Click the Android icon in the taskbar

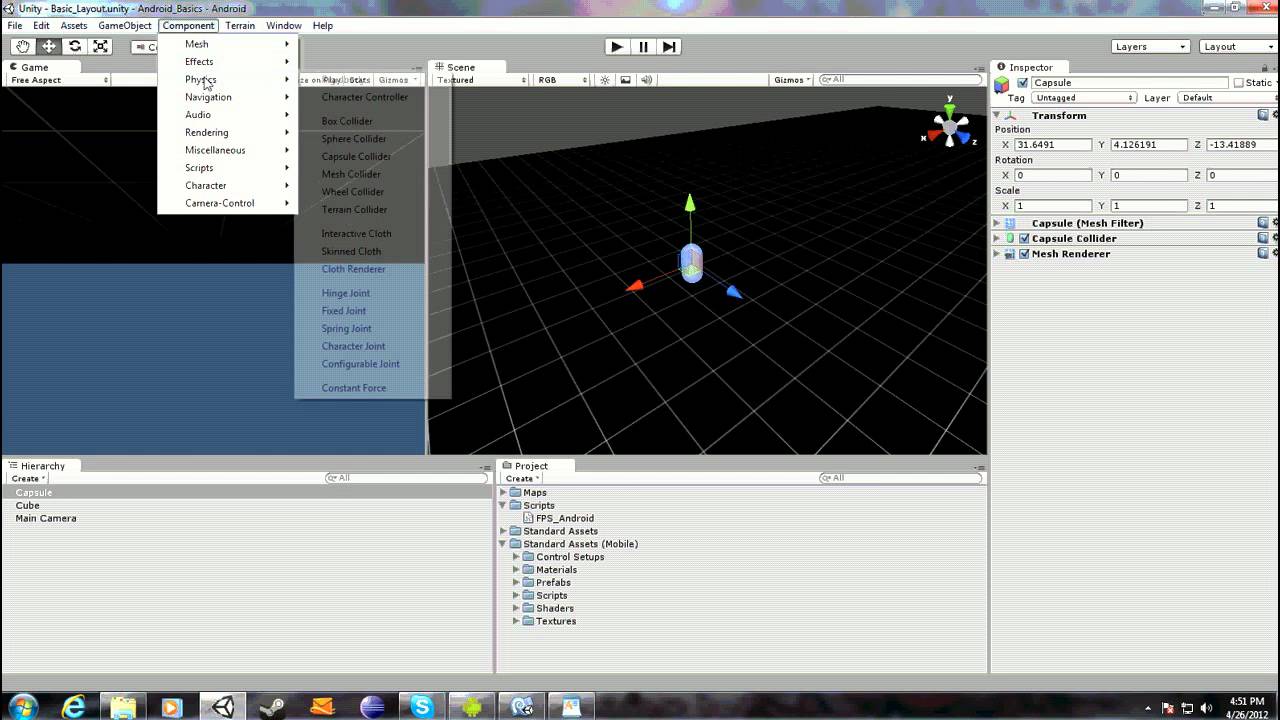(x=472, y=707)
